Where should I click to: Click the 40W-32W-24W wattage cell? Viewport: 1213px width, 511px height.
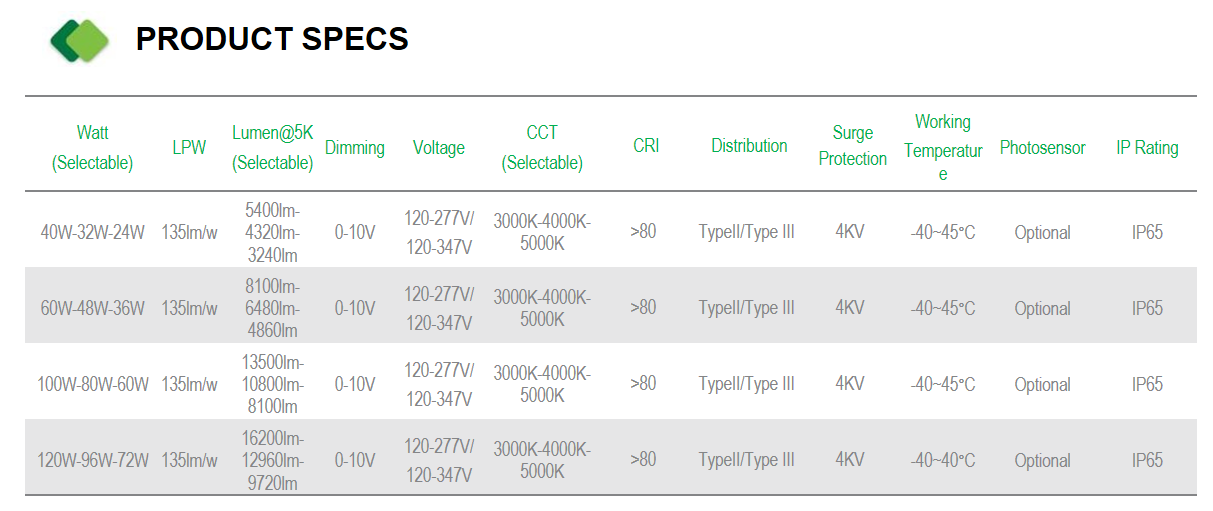coord(93,232)
